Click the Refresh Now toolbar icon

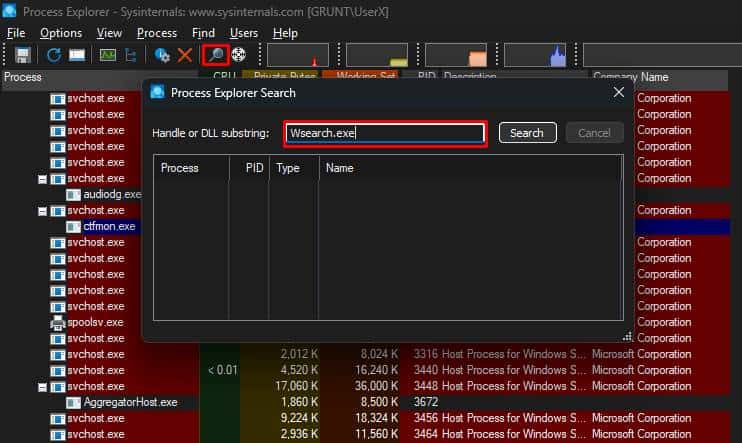pyautogui.click(x=53, y=55)
